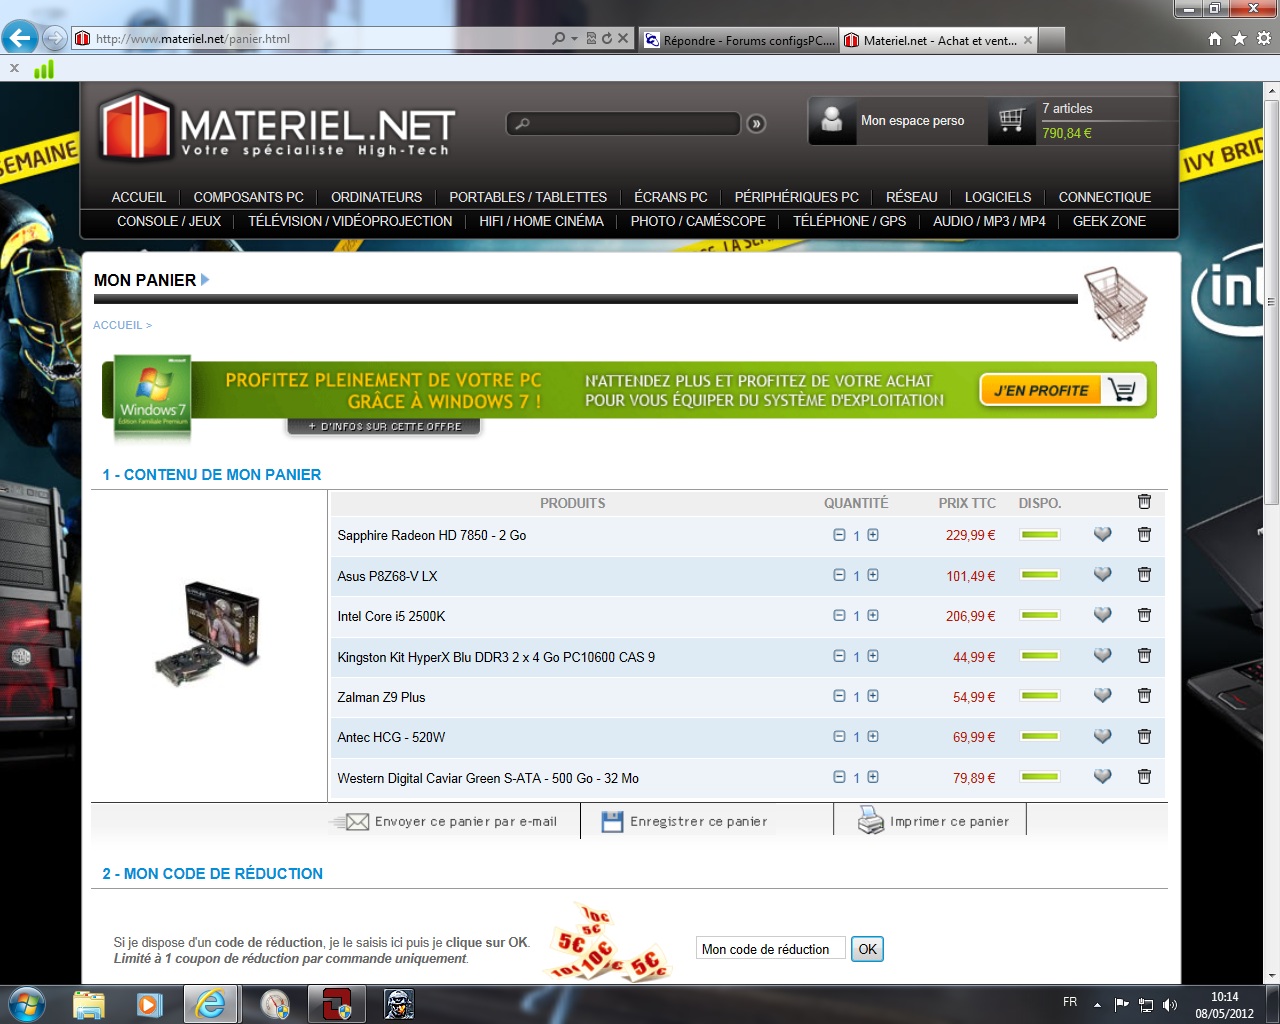1280x1024 pixels.
Task: Click the search submit arrow button
Action: pos(756,124)
